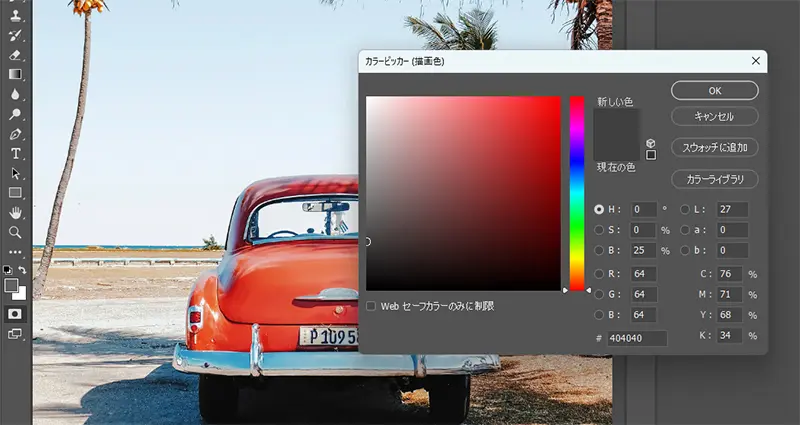
Task: Click the Y yellow field showing 68
Action: coord(730,315)
